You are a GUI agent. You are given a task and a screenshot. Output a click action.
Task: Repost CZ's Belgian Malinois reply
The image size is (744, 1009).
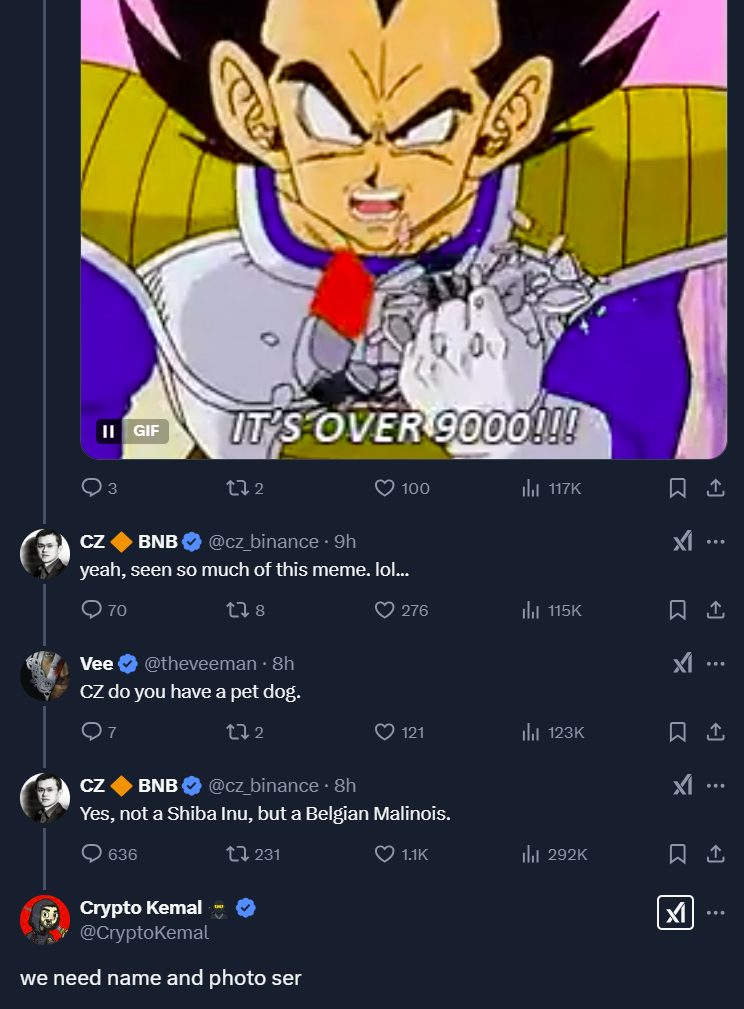click(238, 854)
